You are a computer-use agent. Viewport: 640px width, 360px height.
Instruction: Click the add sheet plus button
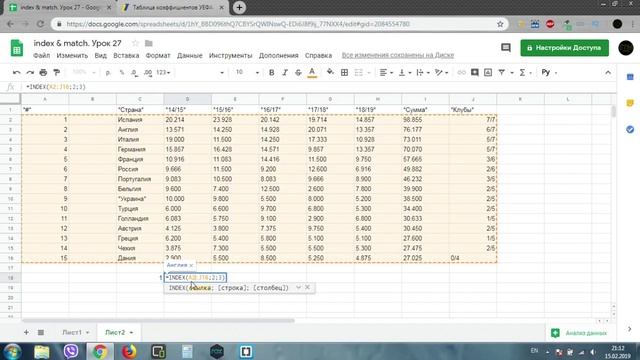tap(26, 333)
